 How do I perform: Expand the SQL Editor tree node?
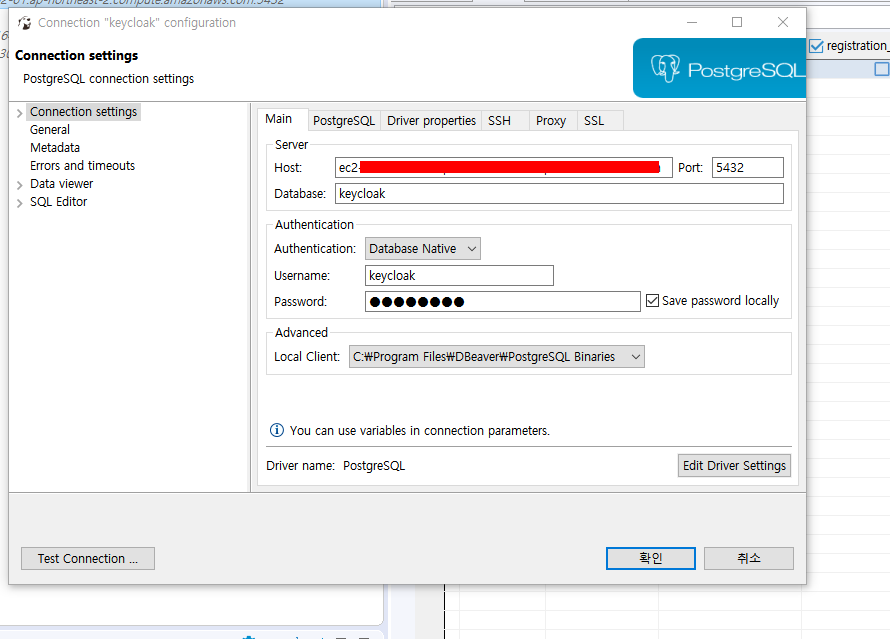pyautogui.click(x=19, y=203)
